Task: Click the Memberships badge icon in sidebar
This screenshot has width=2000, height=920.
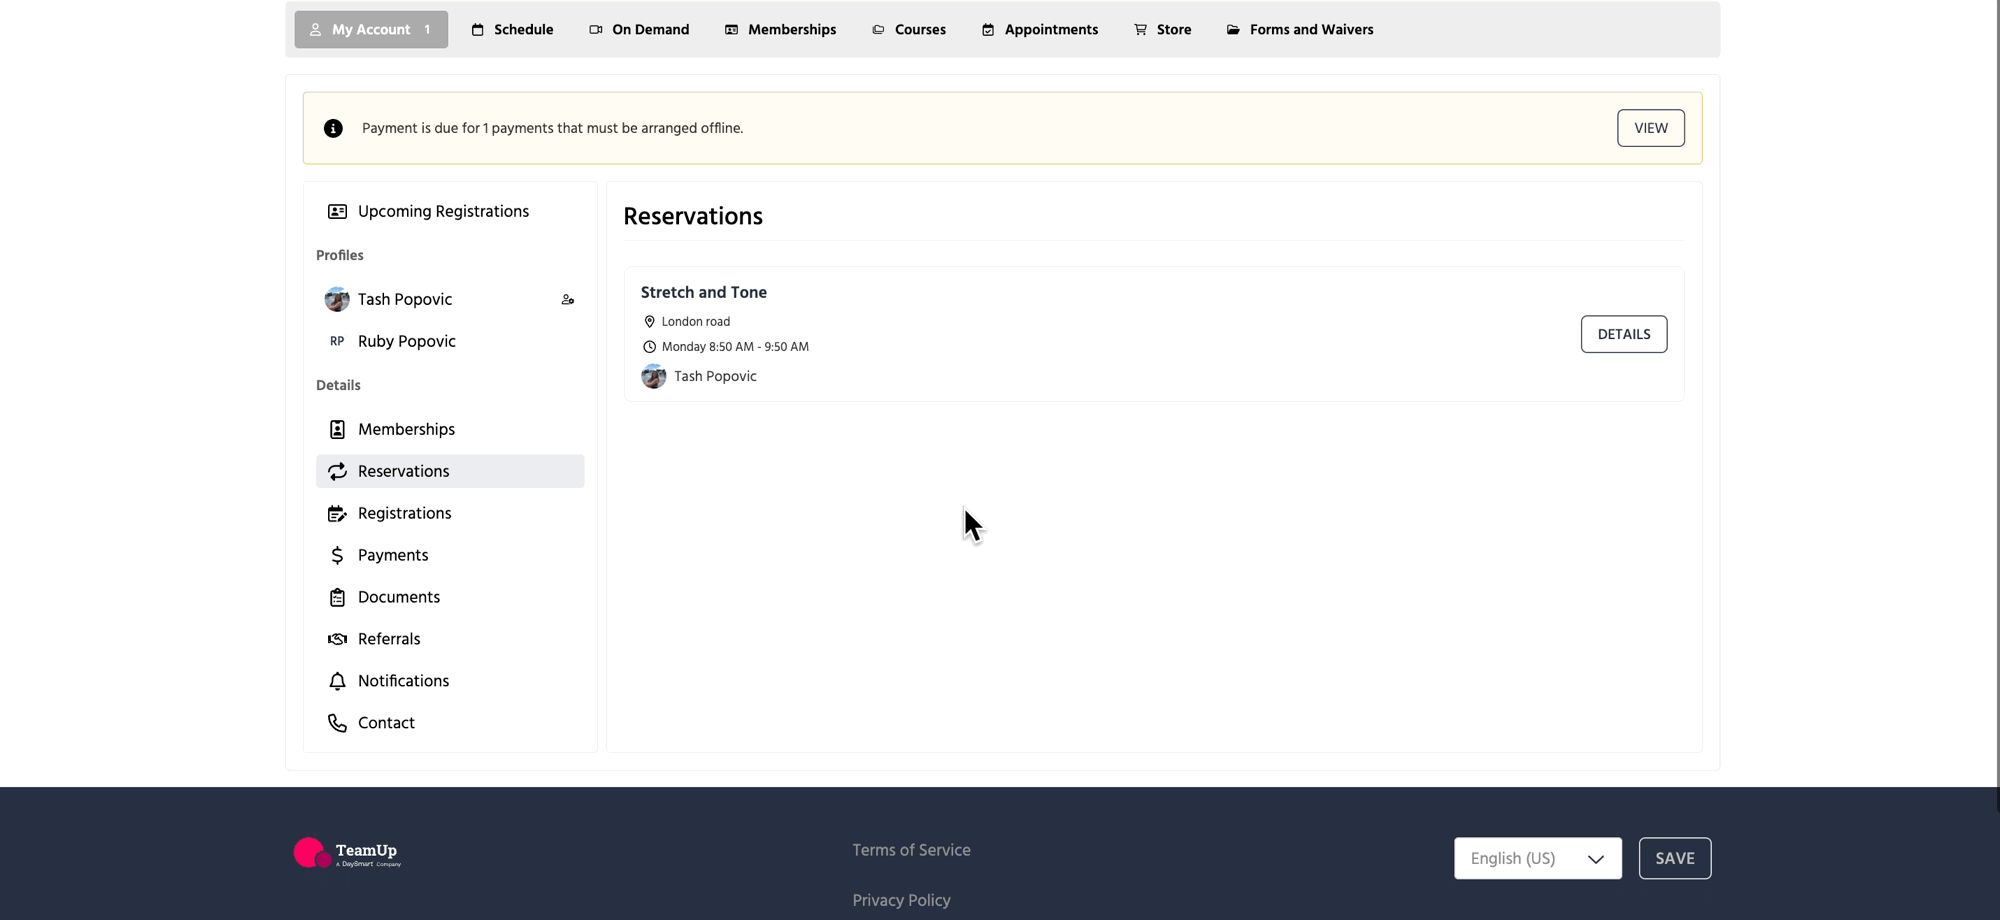Action: tap(337, 429)
